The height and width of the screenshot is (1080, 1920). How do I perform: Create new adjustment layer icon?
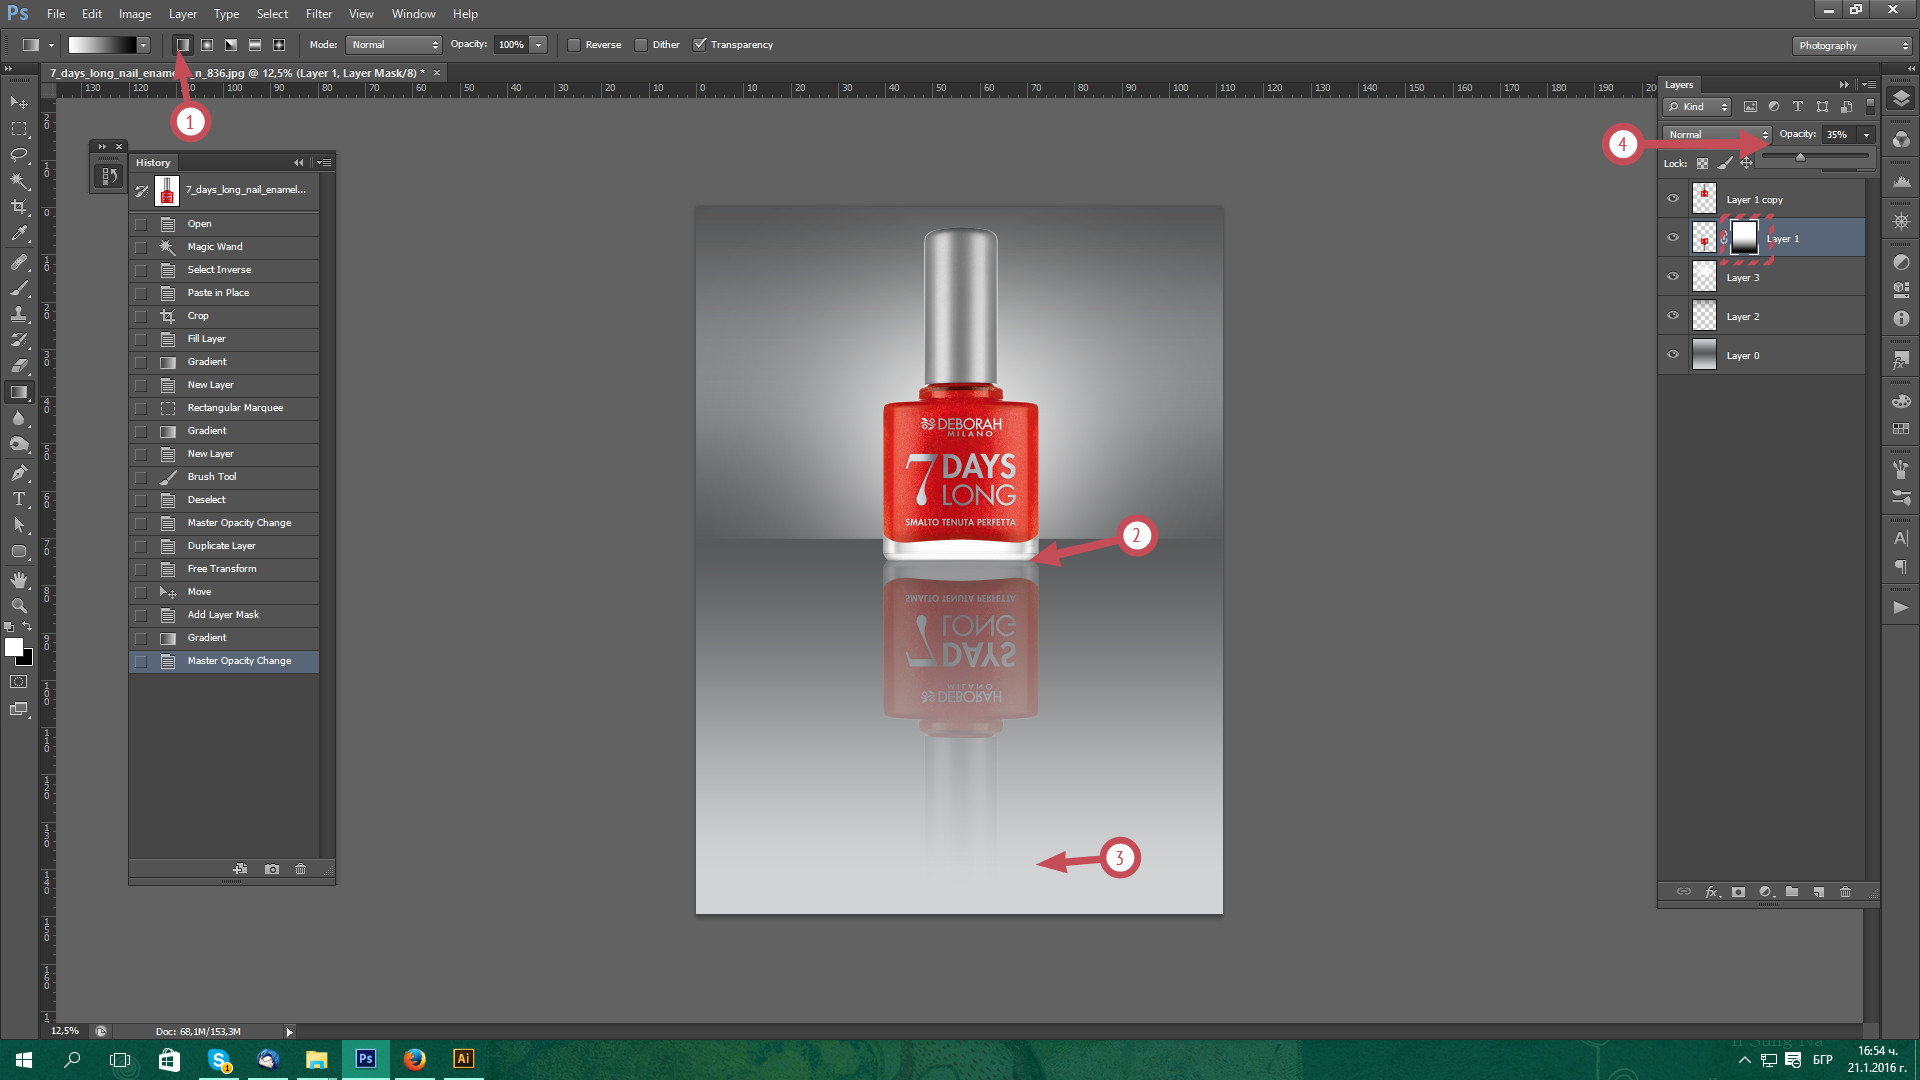click(x=1766, y=892)
